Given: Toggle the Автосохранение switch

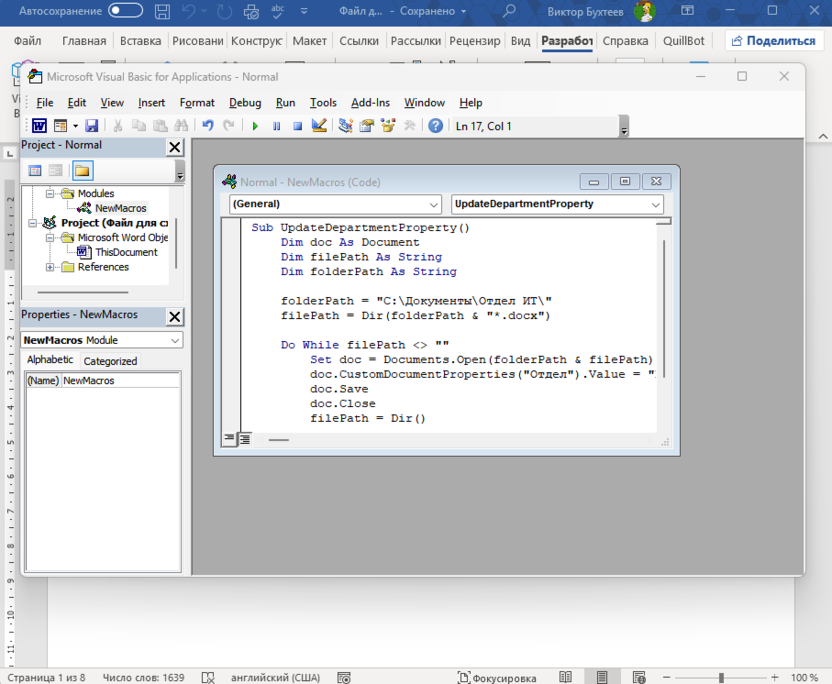Looking at the screenshot, I should [x=125, y=11].
